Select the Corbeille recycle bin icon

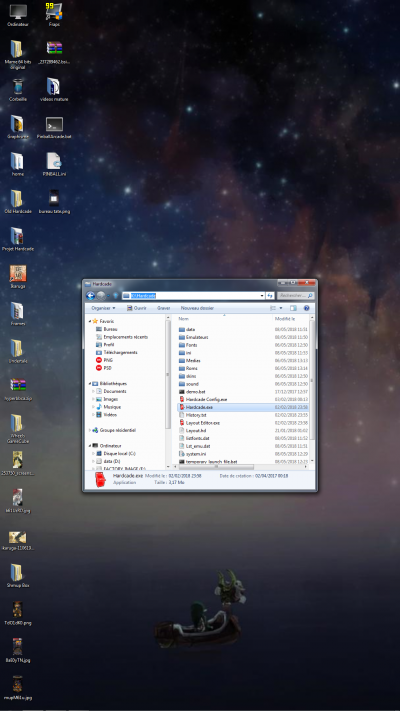18,90
